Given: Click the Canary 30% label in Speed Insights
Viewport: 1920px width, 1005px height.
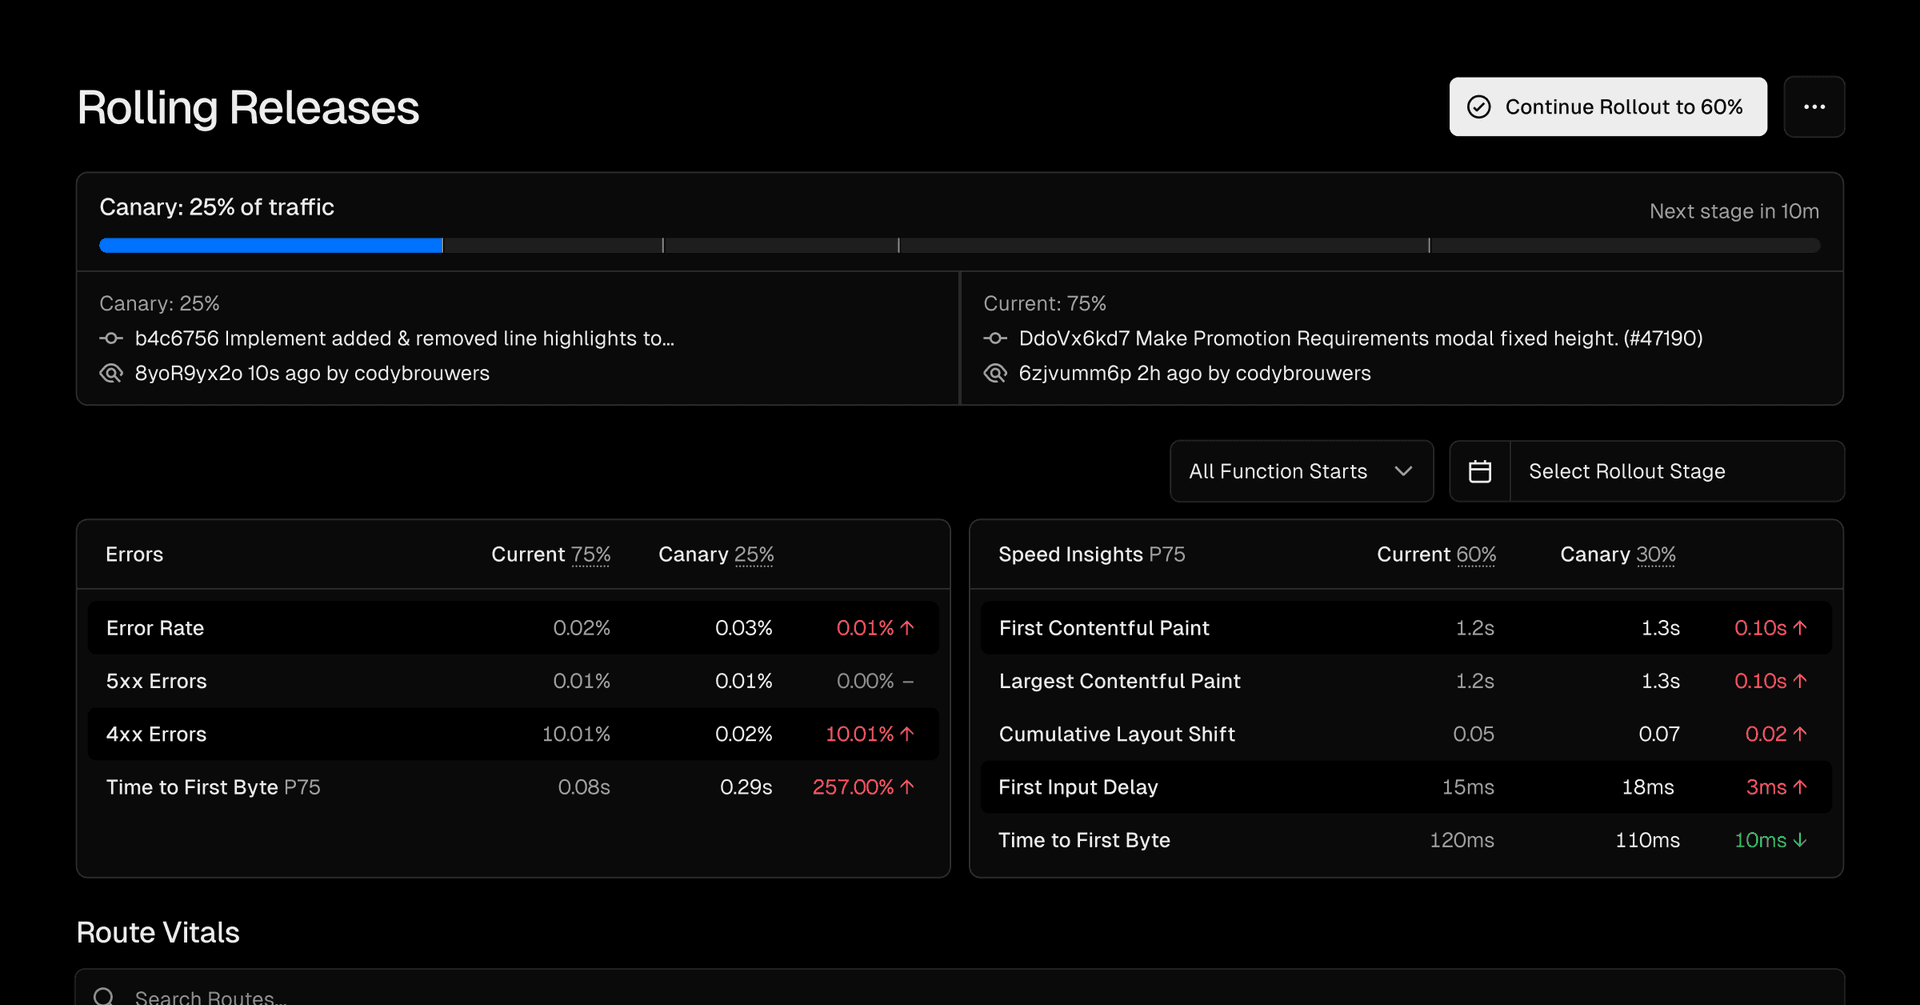Looking at the screenshot, I should click(1617, 554).
